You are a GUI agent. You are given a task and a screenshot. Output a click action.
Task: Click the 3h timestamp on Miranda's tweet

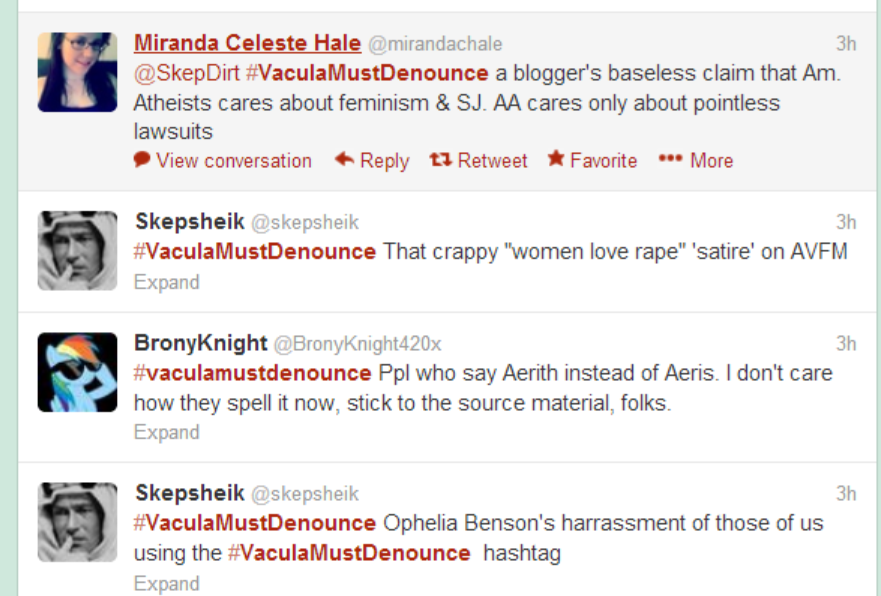point(846,44)
